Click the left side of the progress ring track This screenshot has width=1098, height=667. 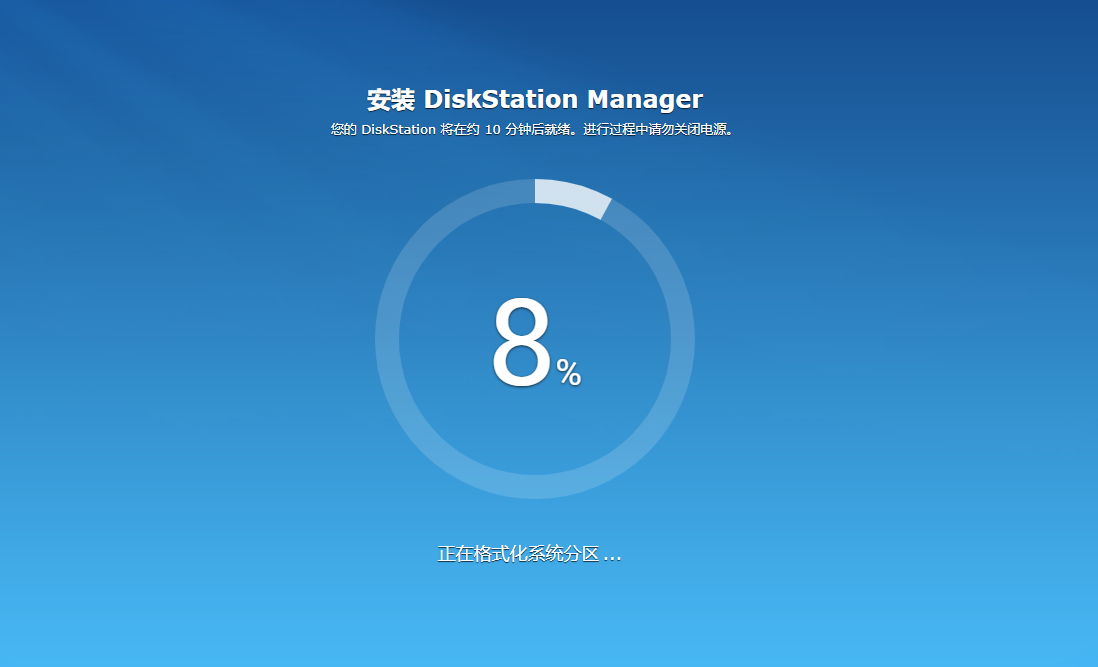coord(387,339)
